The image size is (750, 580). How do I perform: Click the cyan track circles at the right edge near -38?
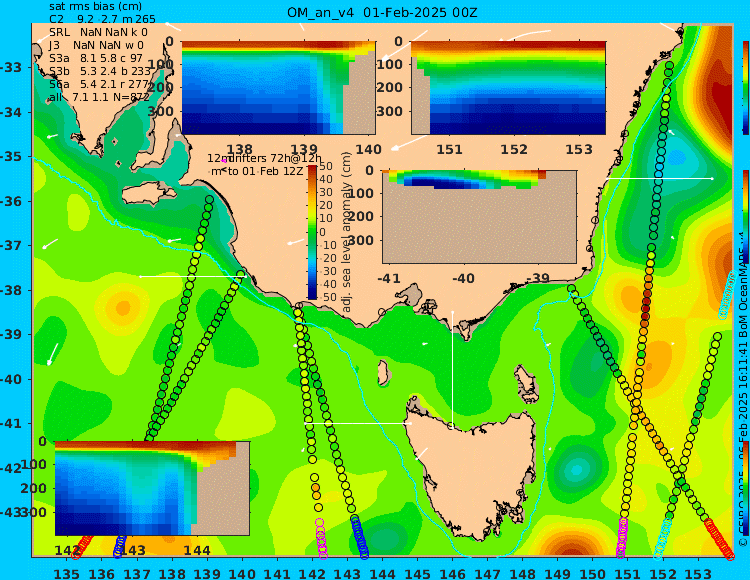[728, 295]
